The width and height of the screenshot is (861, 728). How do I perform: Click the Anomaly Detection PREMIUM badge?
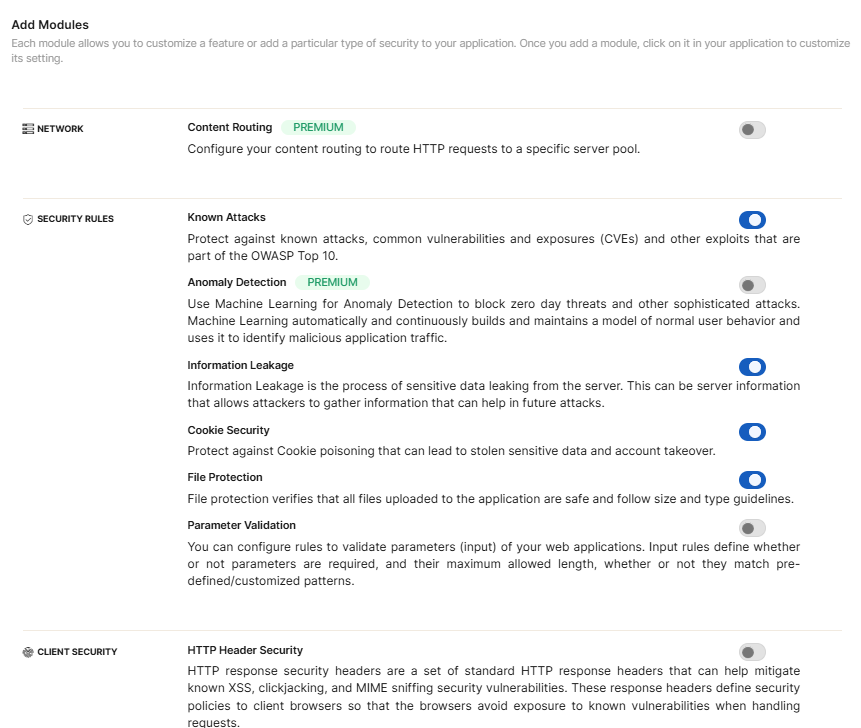click(332, 283)
